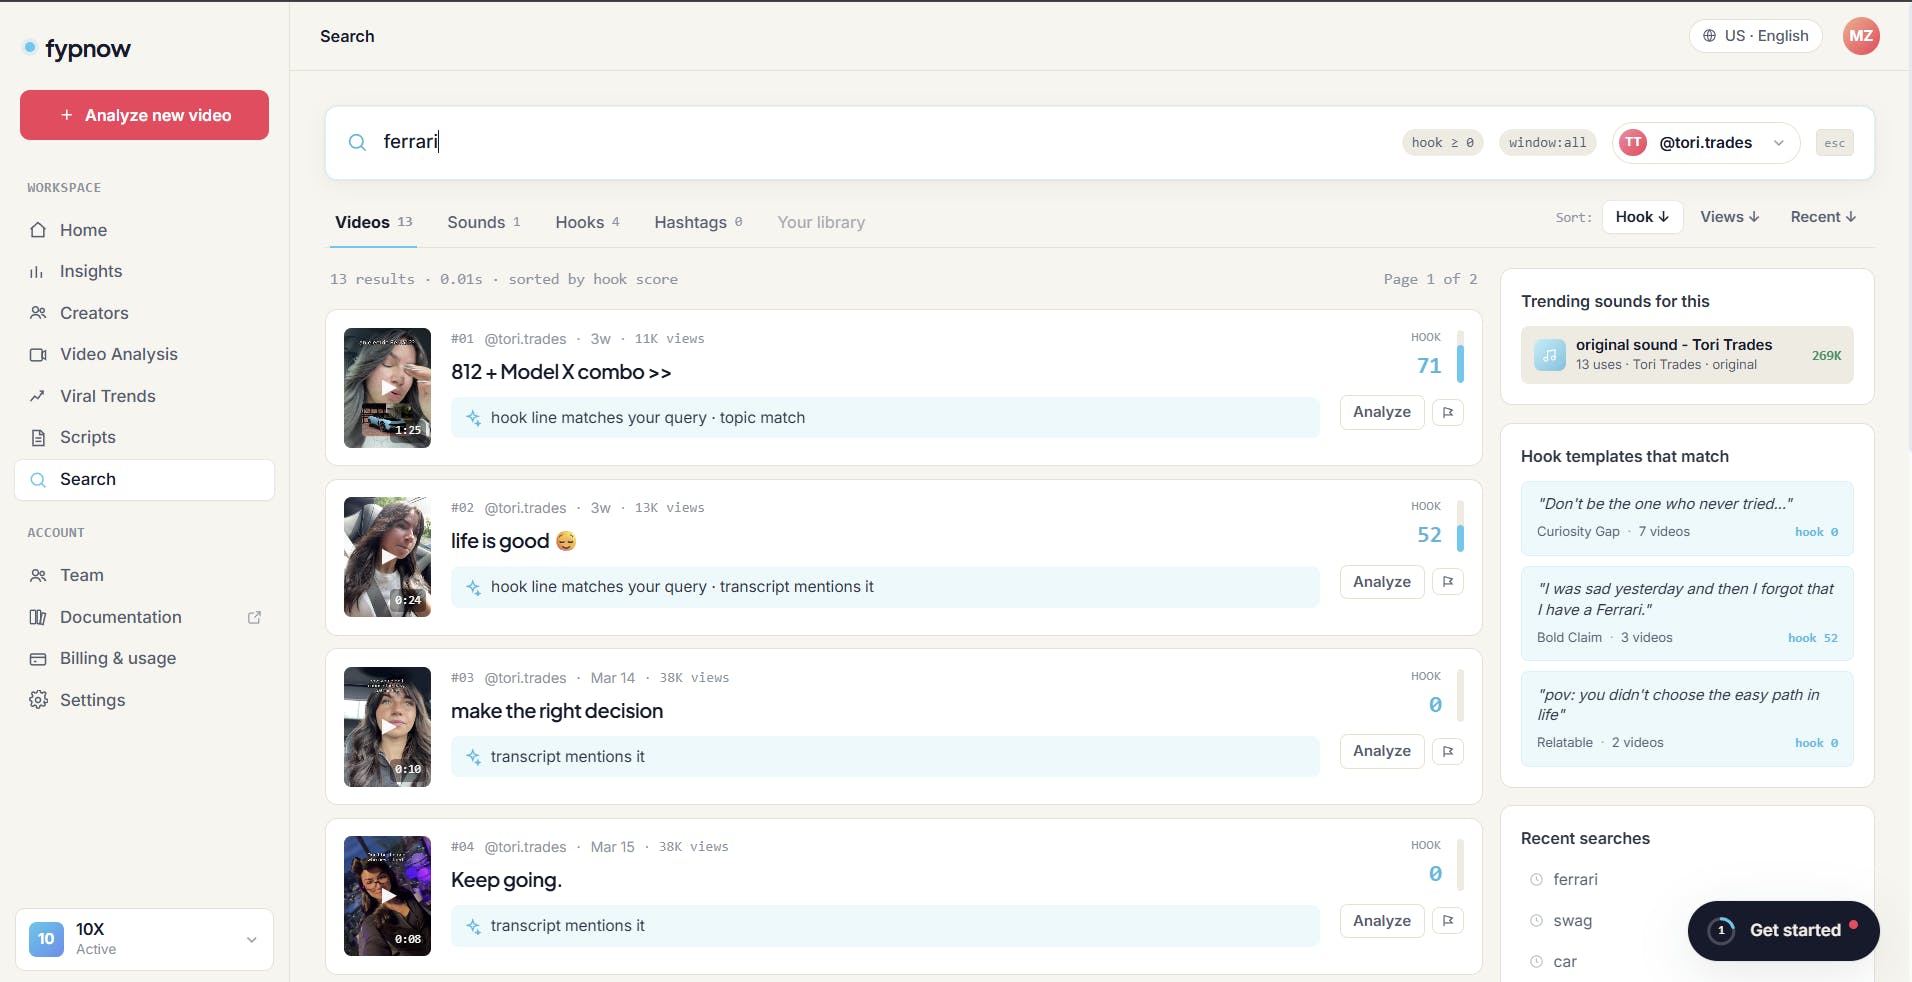The height and width of the screenshot is (982, 1912).
Task: Click the ferrari search input field
Action: (880, 142)
